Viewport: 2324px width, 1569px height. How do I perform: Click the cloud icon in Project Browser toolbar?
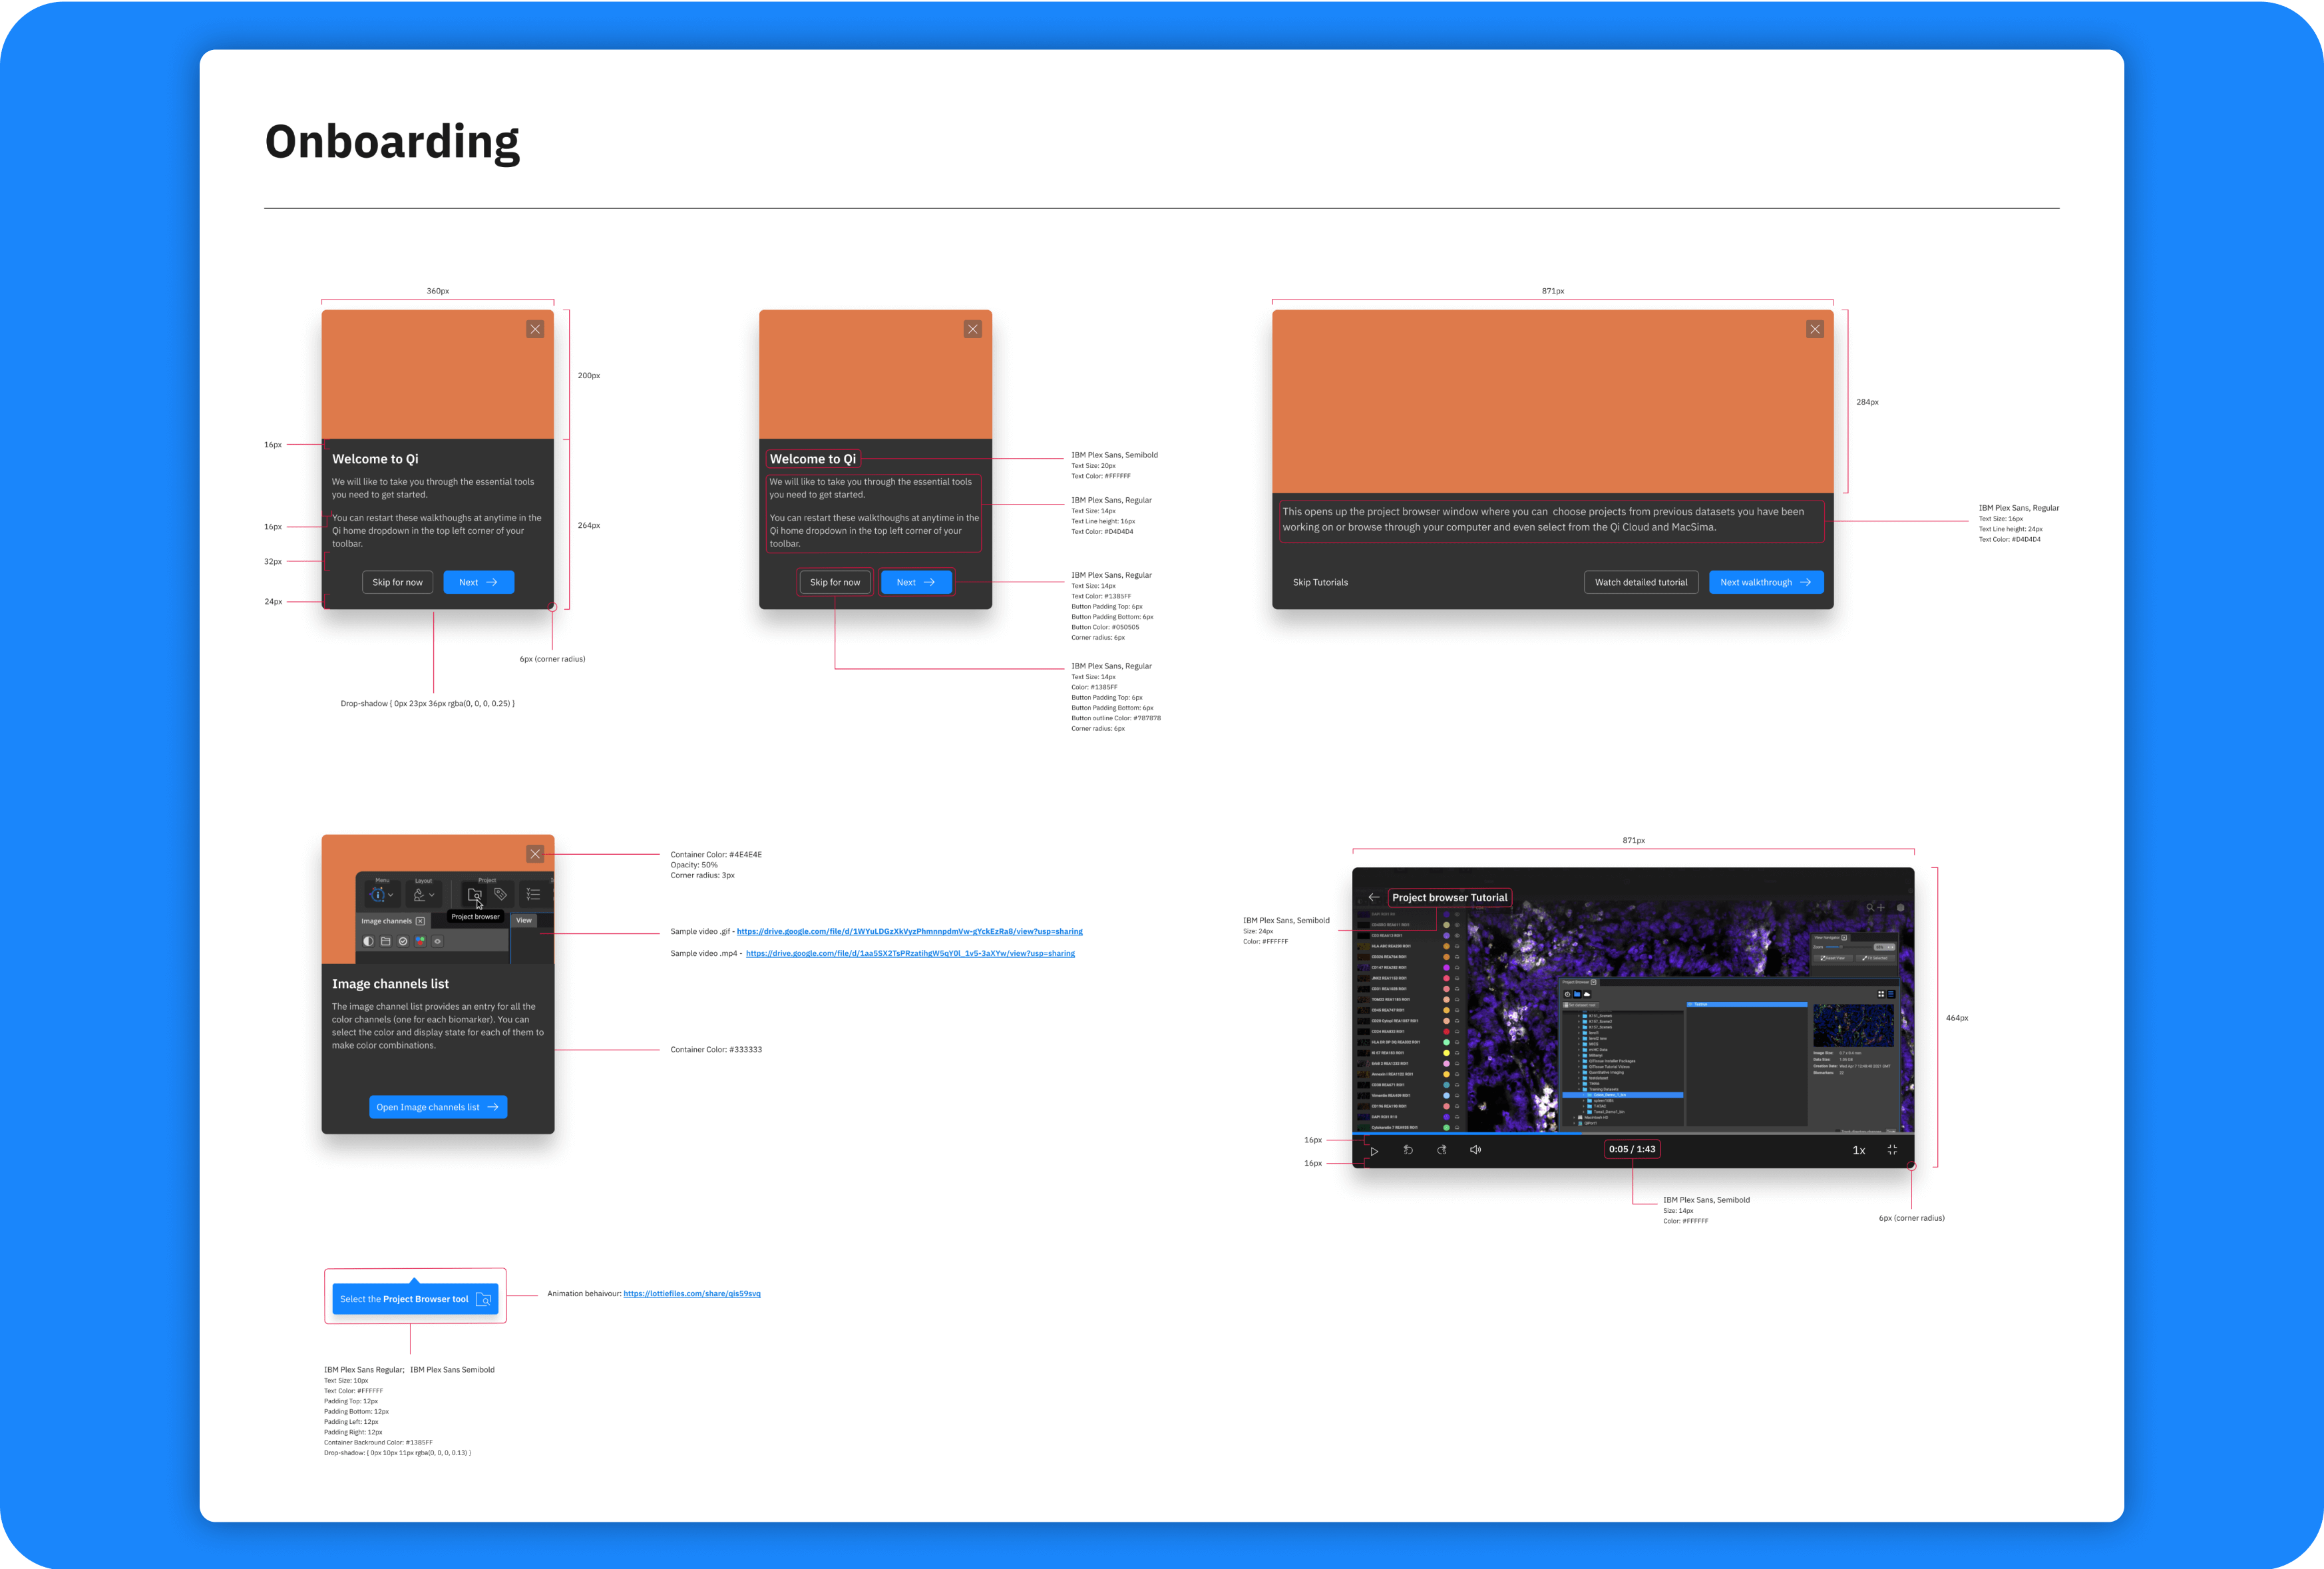pyautogui.click(x=1587, y=994)
